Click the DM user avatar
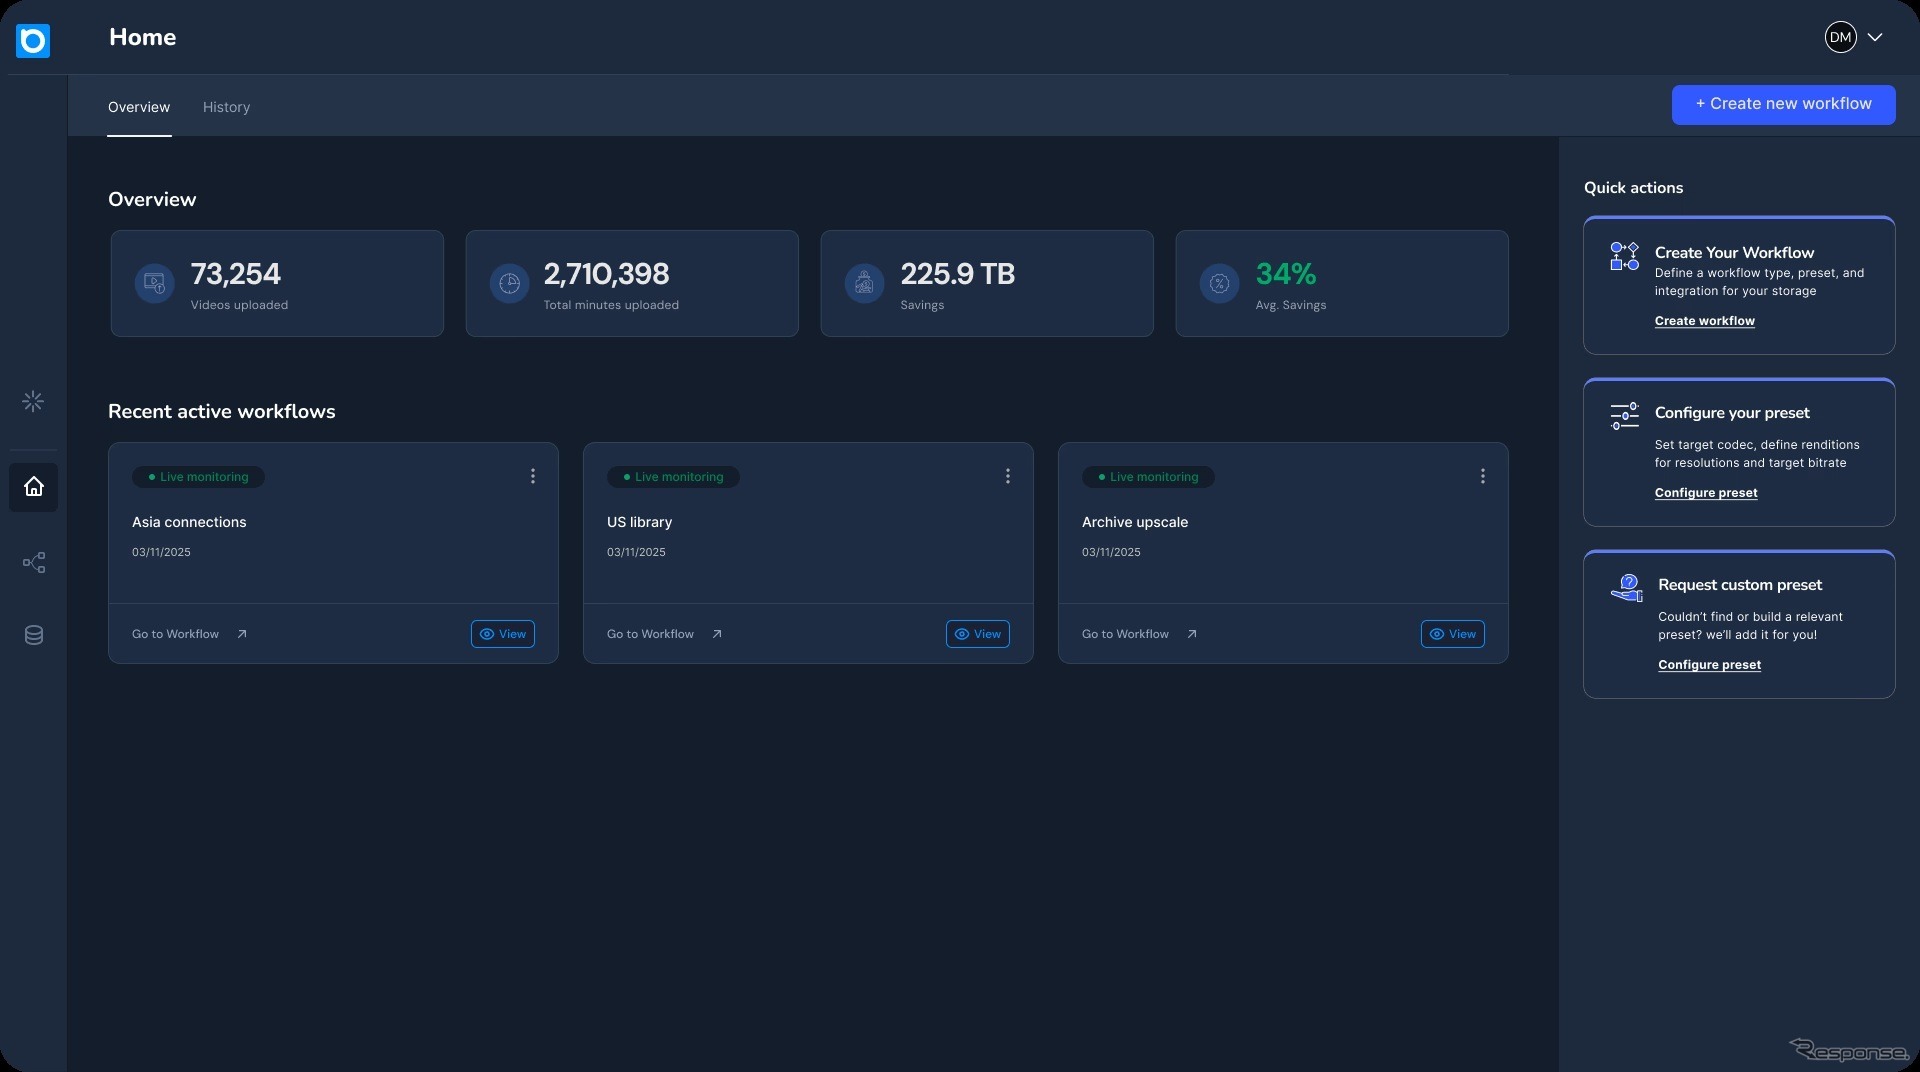Viewport: 1920px width, 1072px height. coord(1840,38)
